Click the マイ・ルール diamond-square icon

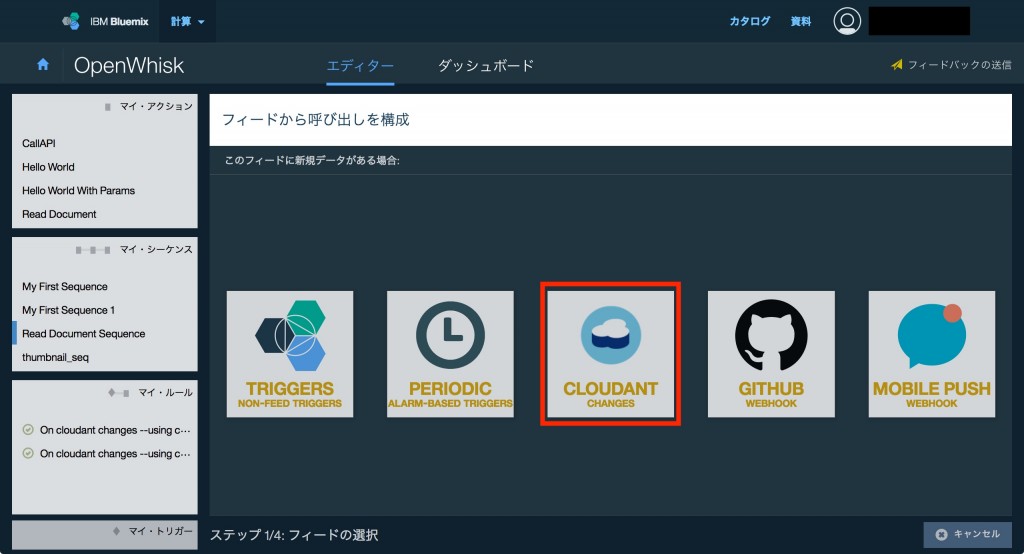tap(118, 393)
